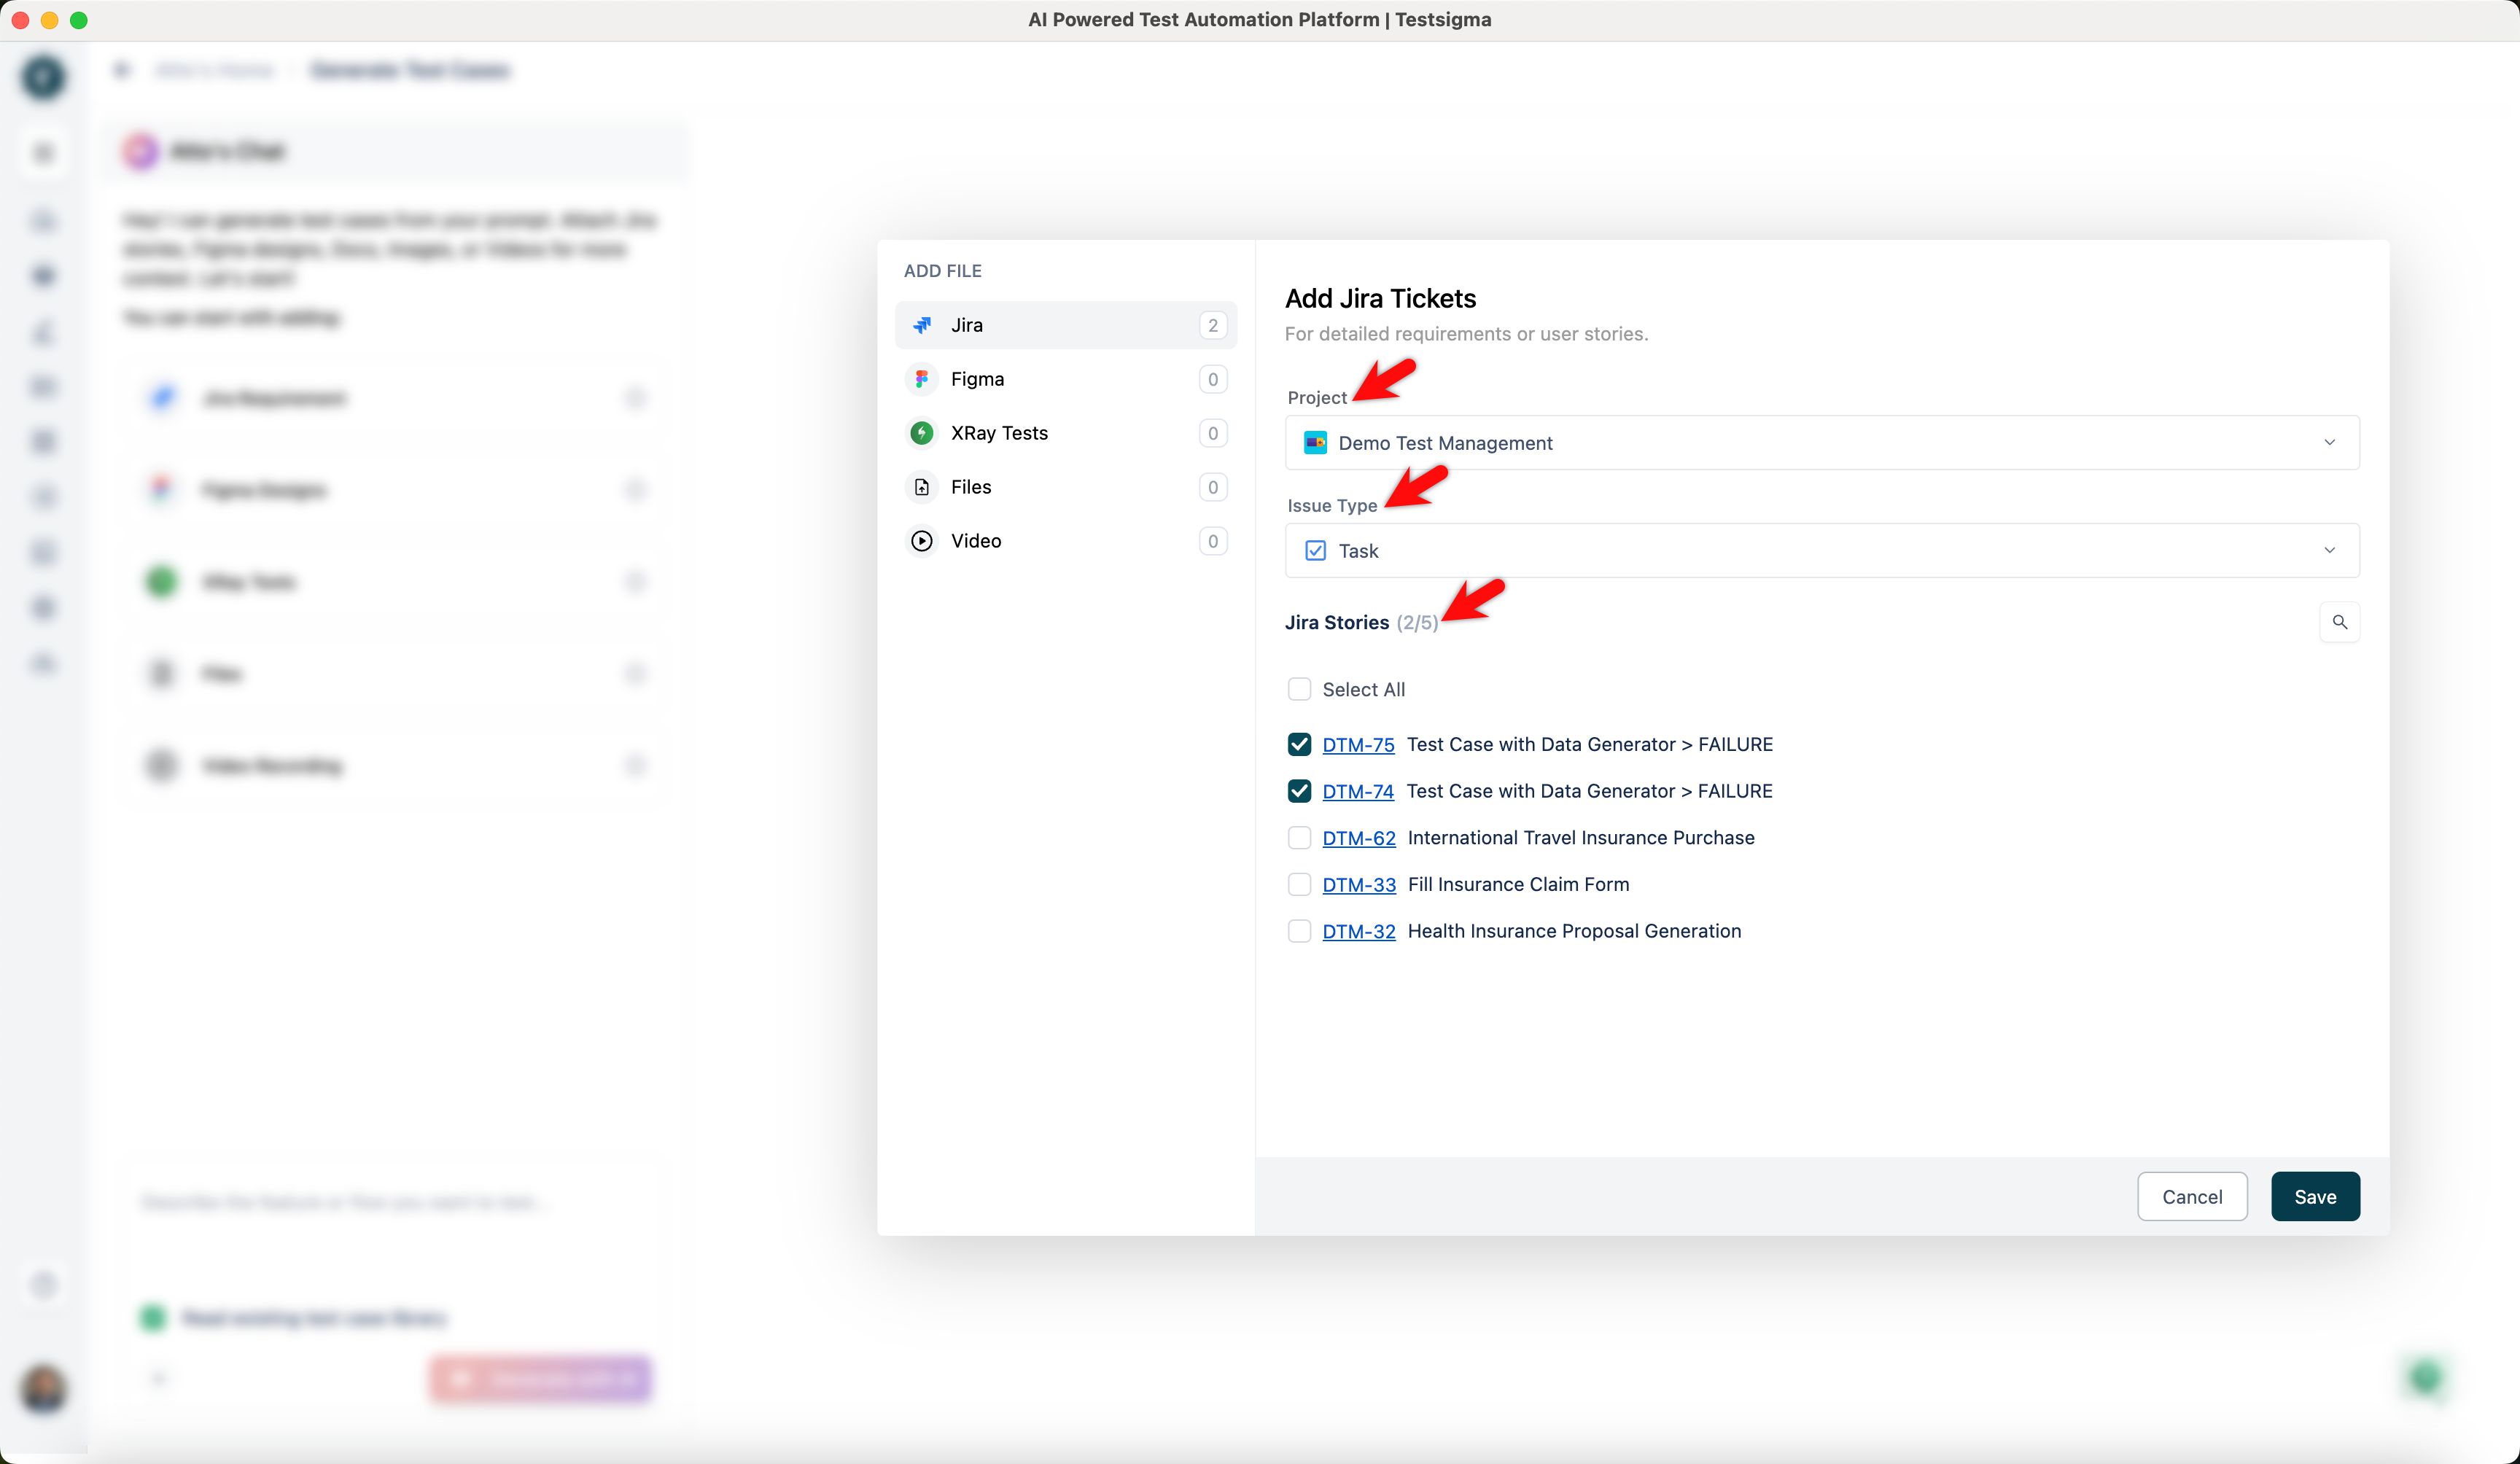Select the DTM-62 International Travel Insurance checkbox
The image size is (2520, 1464).
pos(1299,837)
